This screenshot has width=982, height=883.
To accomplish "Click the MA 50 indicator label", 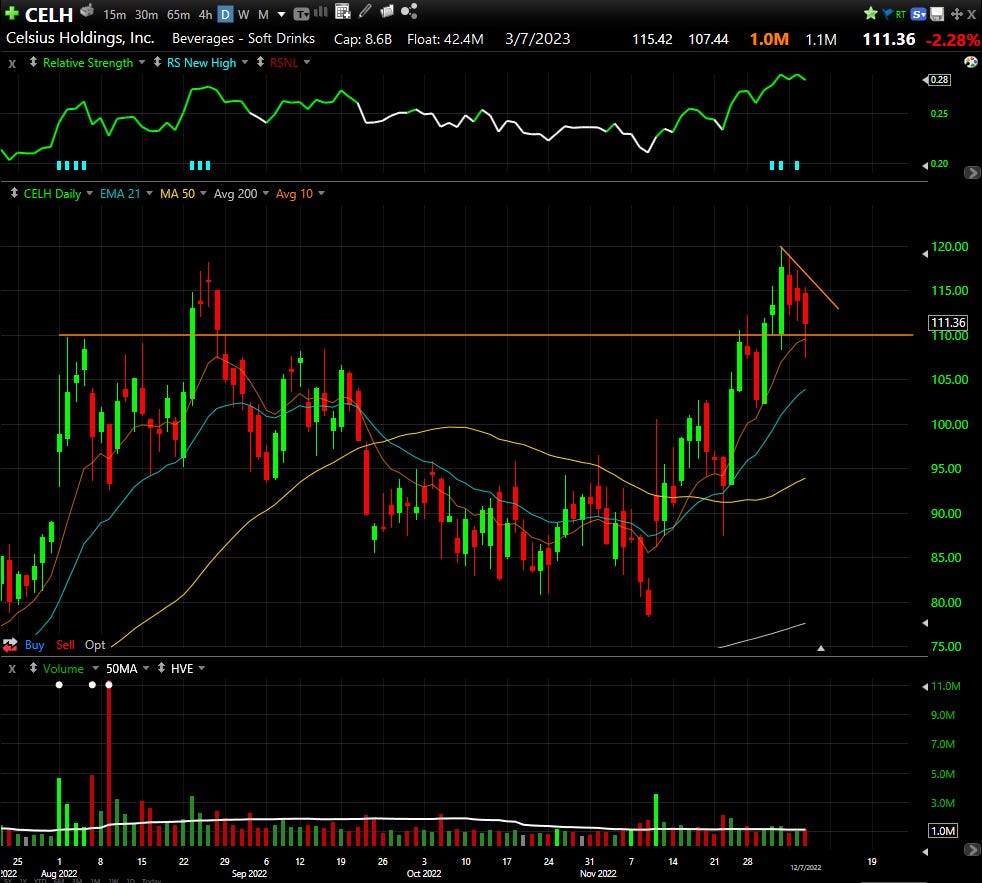I will pyautogui.click(x=177, y=194).
